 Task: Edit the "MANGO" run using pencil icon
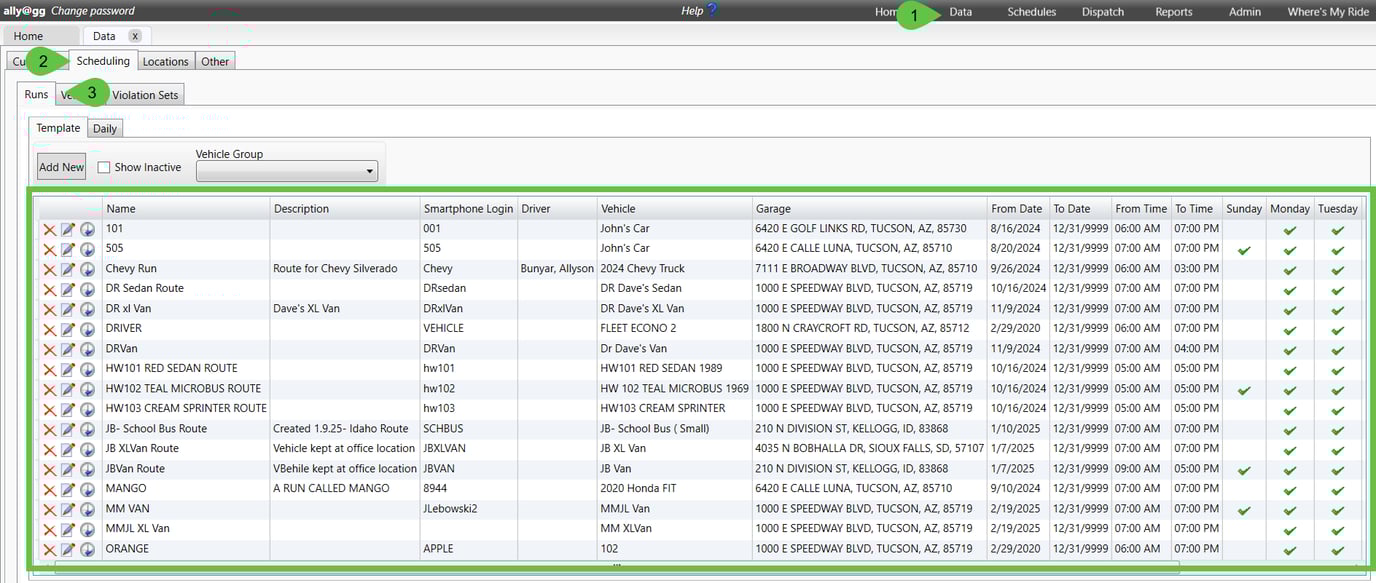66,488
